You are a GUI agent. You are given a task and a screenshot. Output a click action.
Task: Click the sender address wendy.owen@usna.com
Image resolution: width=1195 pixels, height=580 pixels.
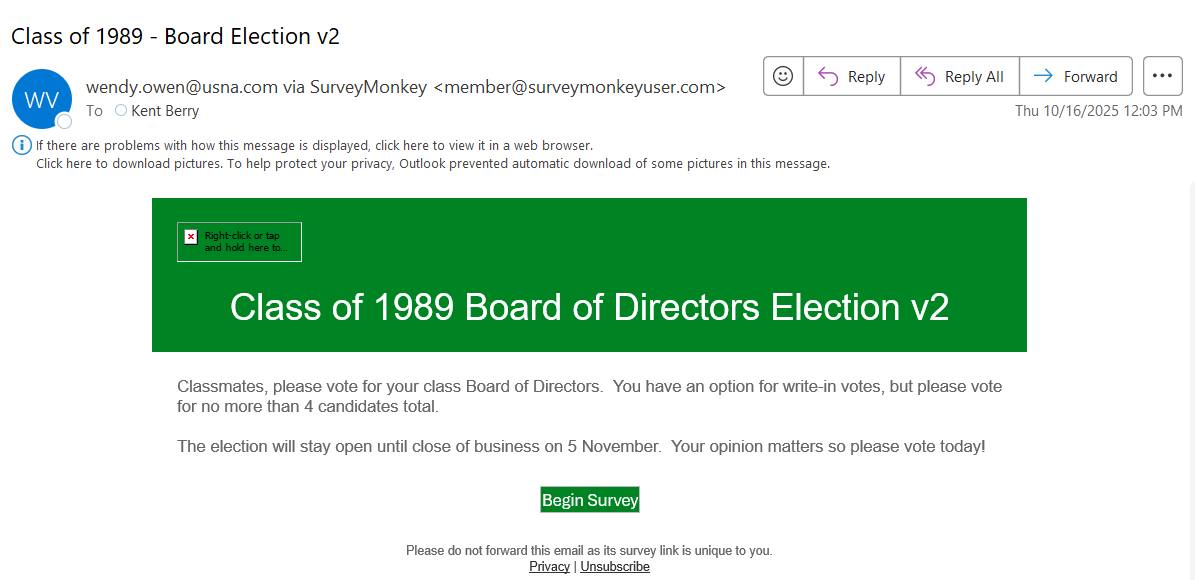point(182,87)
